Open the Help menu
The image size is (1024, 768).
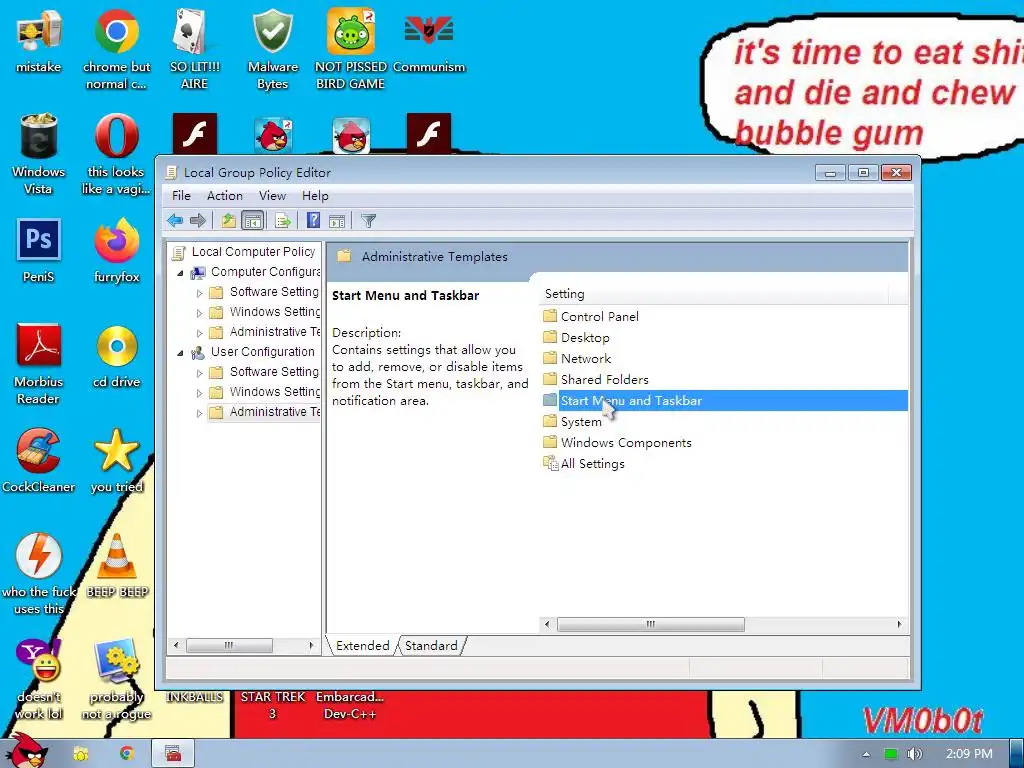tap(315, 196)
